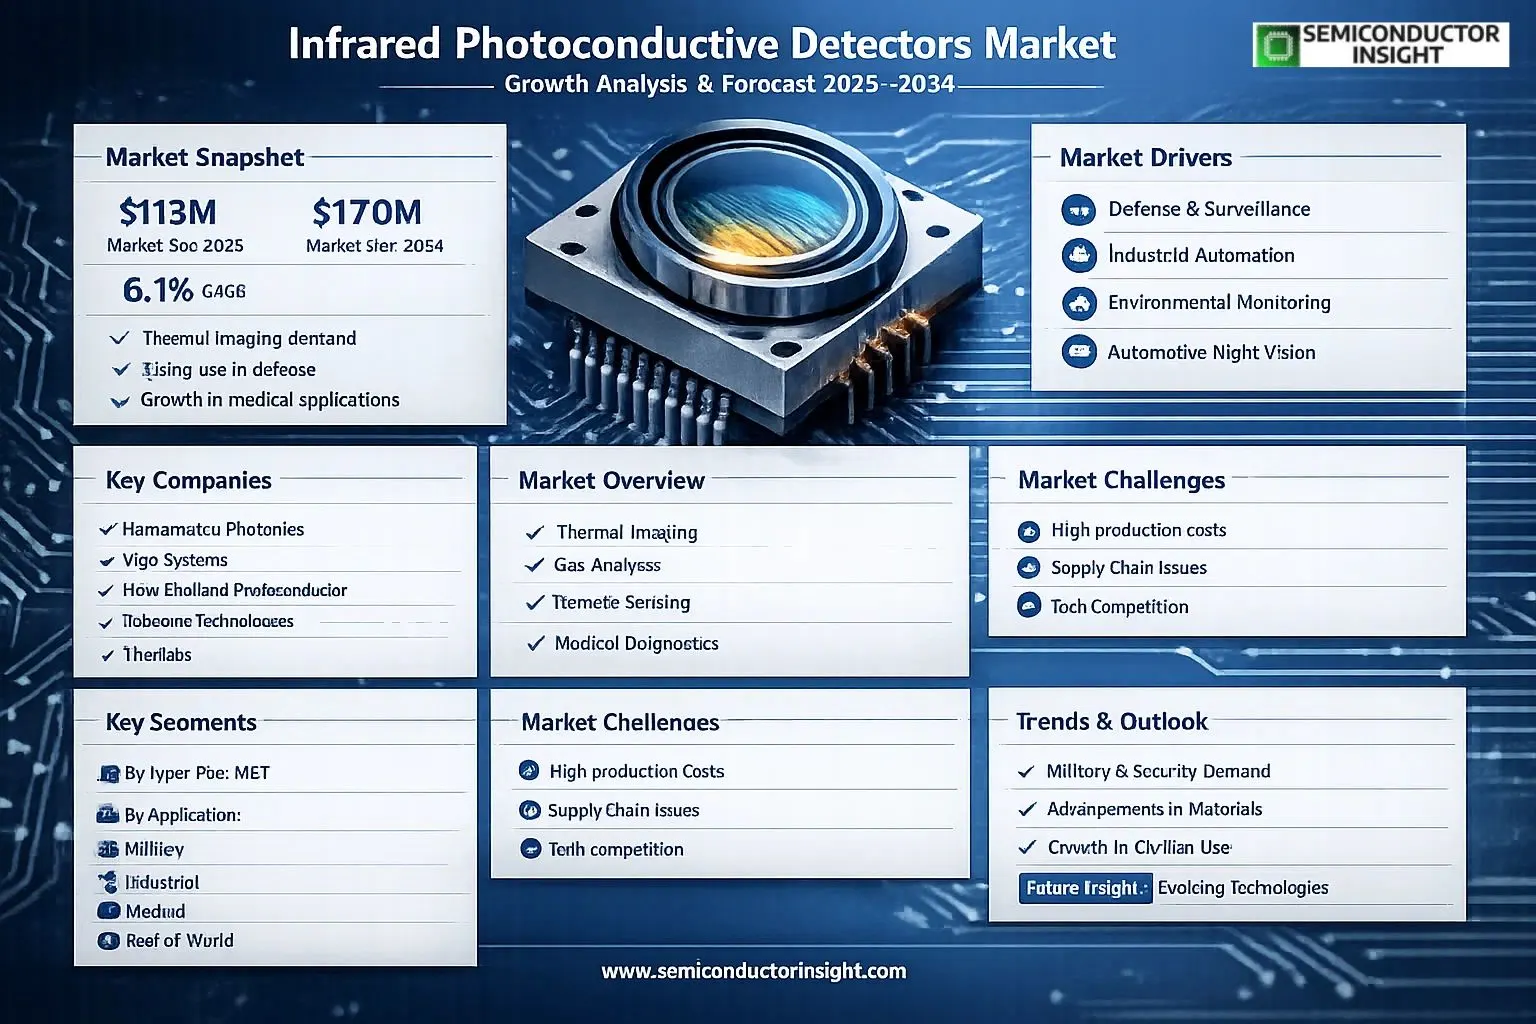Image resolution: width=1536 pixels, height=1024 pixels.
Task: Click the Semiconductor Insight logo text
Action: pyautogui.click(x=1401, y=45)
